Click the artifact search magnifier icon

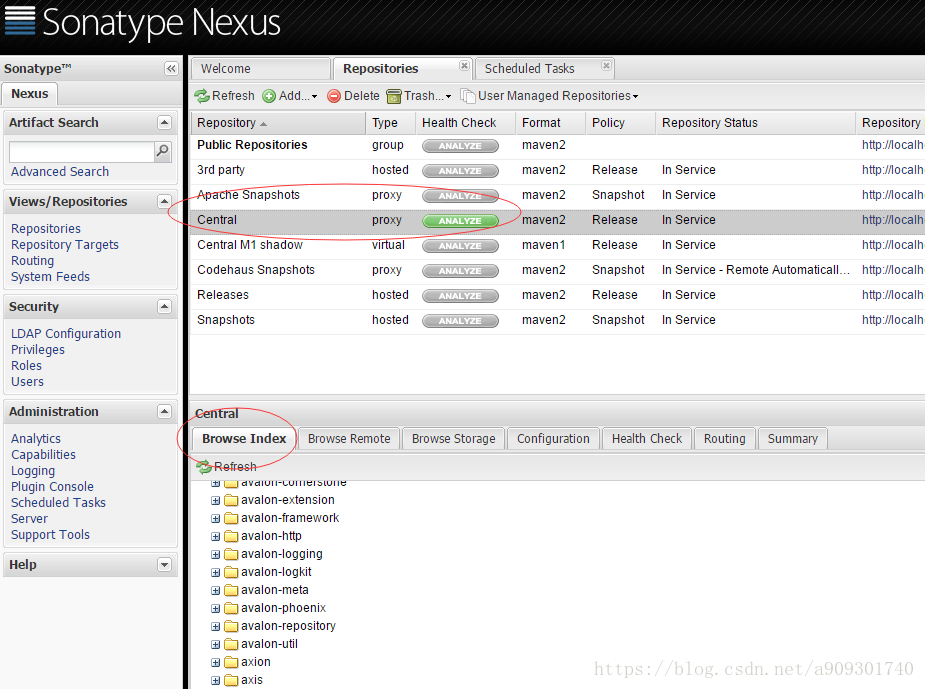(162, 151)
